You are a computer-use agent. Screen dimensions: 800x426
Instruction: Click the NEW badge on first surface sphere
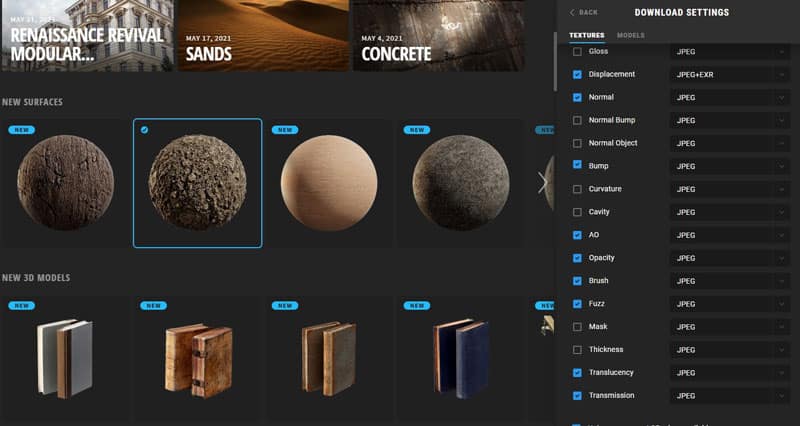pos(21,130)
